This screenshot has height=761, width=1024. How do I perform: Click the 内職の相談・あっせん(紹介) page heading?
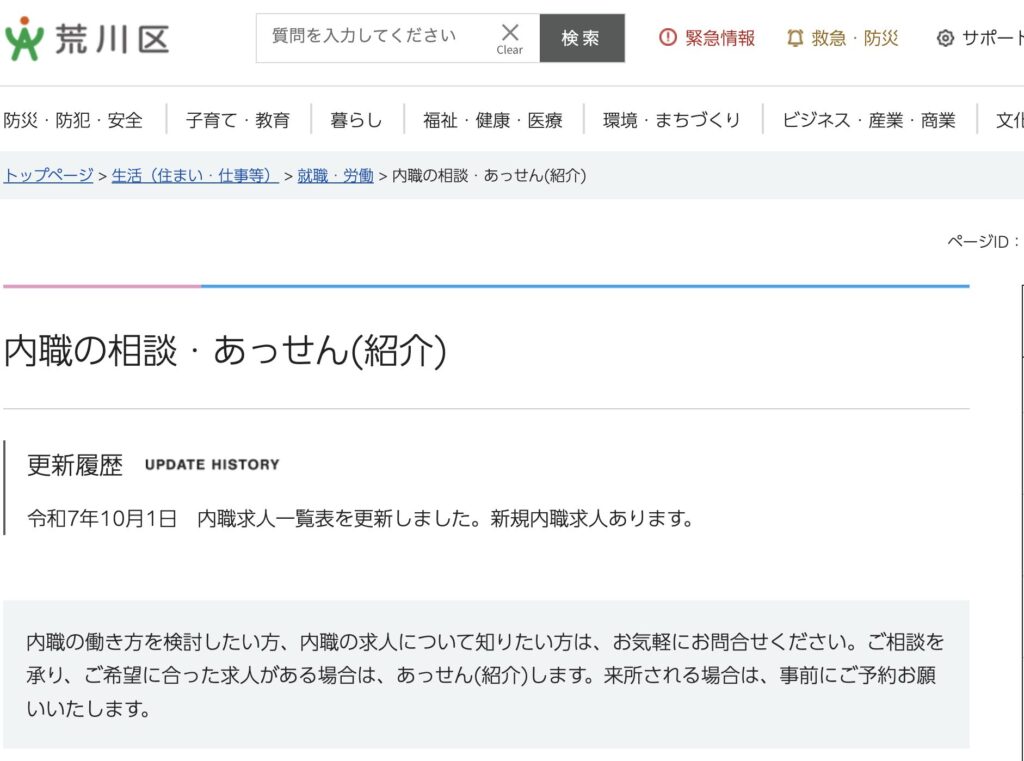[225, 352]
